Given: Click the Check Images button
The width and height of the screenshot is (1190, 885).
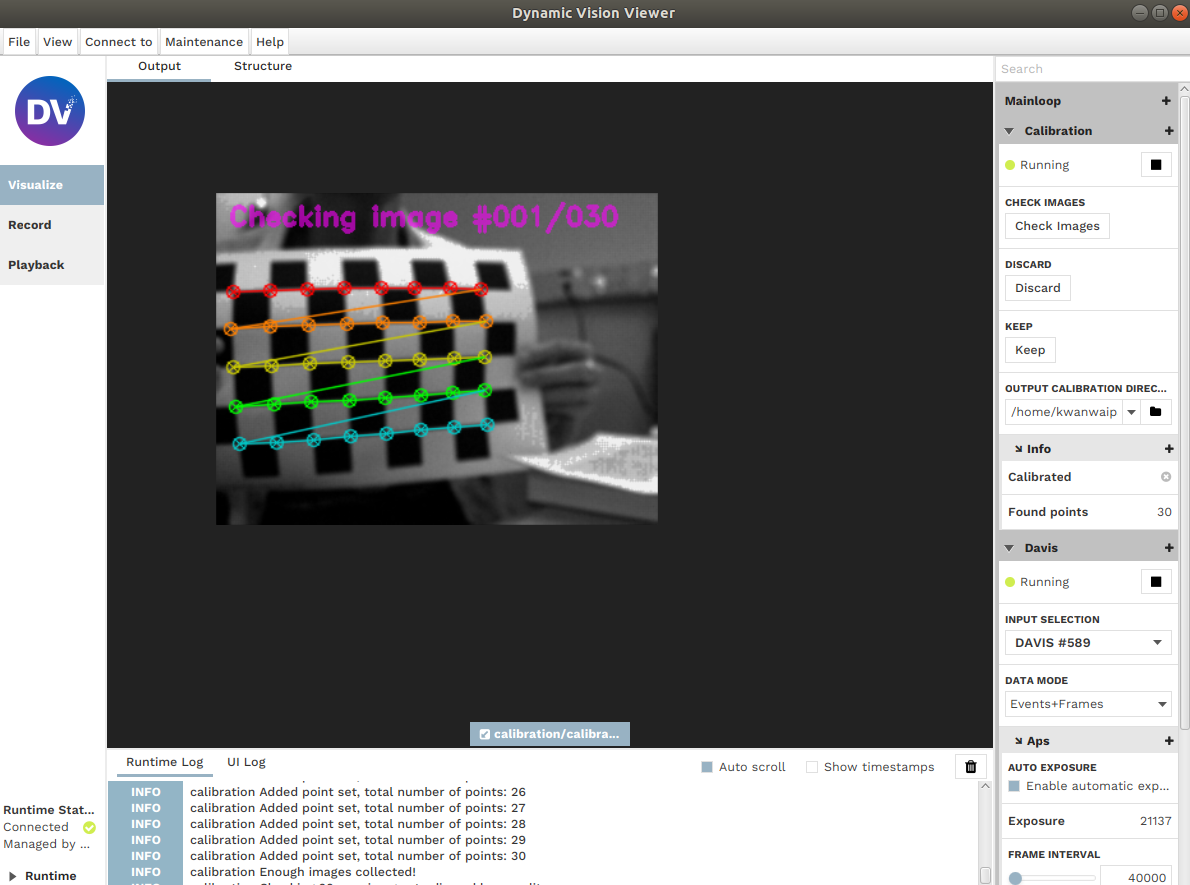Looking at the screenshot, I should pyautogui.click(x=1057, y=225).
